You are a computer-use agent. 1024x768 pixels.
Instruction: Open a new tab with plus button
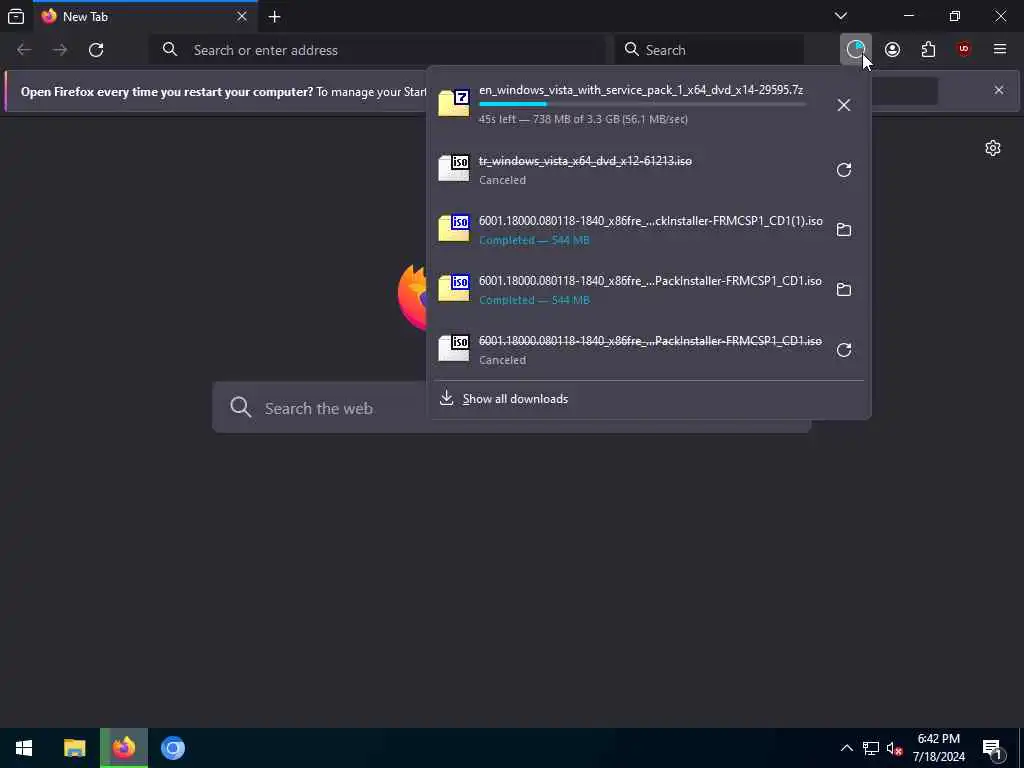pos(274,16)
